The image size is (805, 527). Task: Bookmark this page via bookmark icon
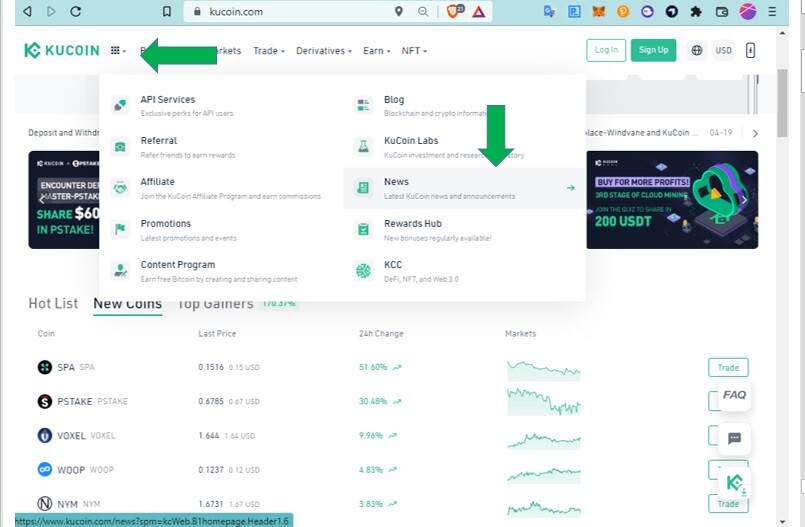pos(166,11)
